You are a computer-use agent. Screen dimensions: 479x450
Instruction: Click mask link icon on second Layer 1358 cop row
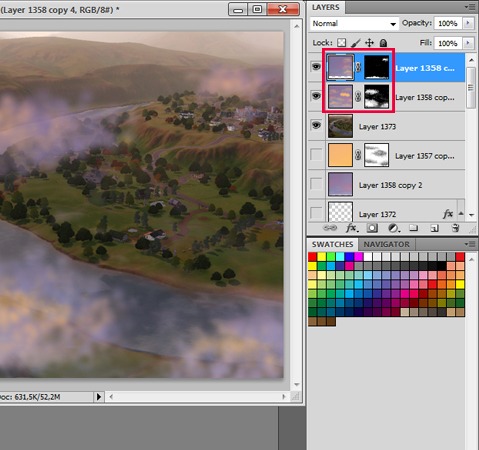(x=358, y=97)
